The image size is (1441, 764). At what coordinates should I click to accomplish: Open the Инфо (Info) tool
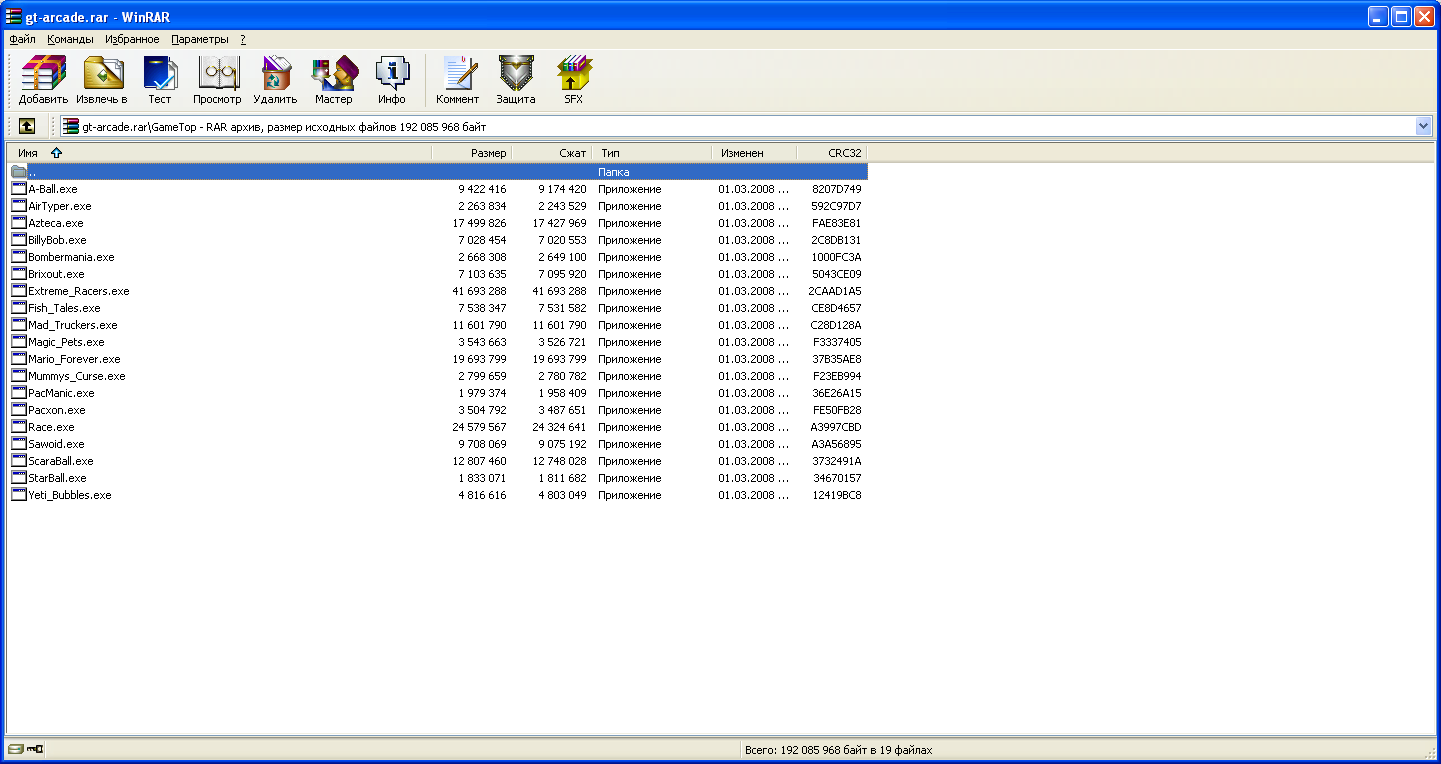tap(392, 79)
